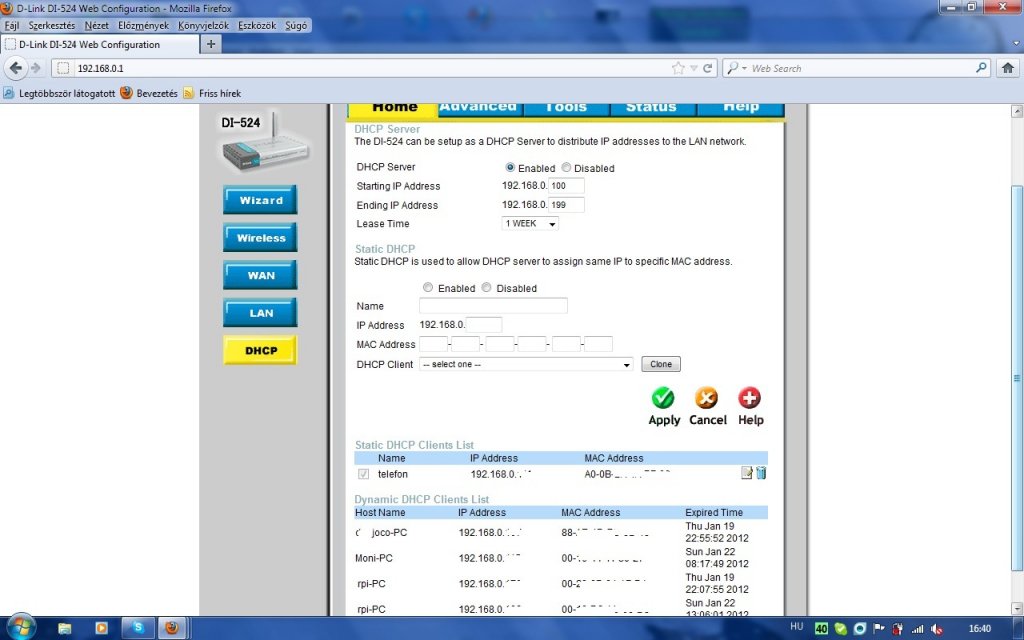Switch to the Status tab
This screenshot has width=1024, height=640.
click(653, 109)
